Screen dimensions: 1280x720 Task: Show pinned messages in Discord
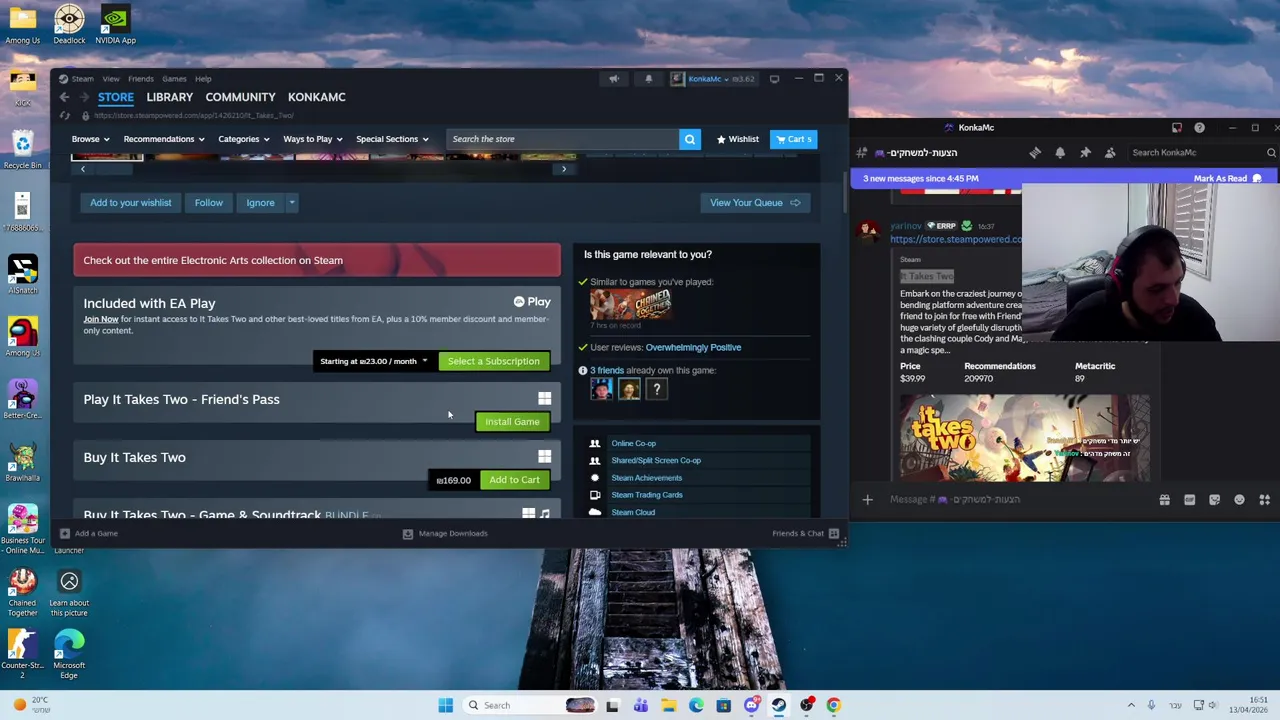[x=1085, y=152]
